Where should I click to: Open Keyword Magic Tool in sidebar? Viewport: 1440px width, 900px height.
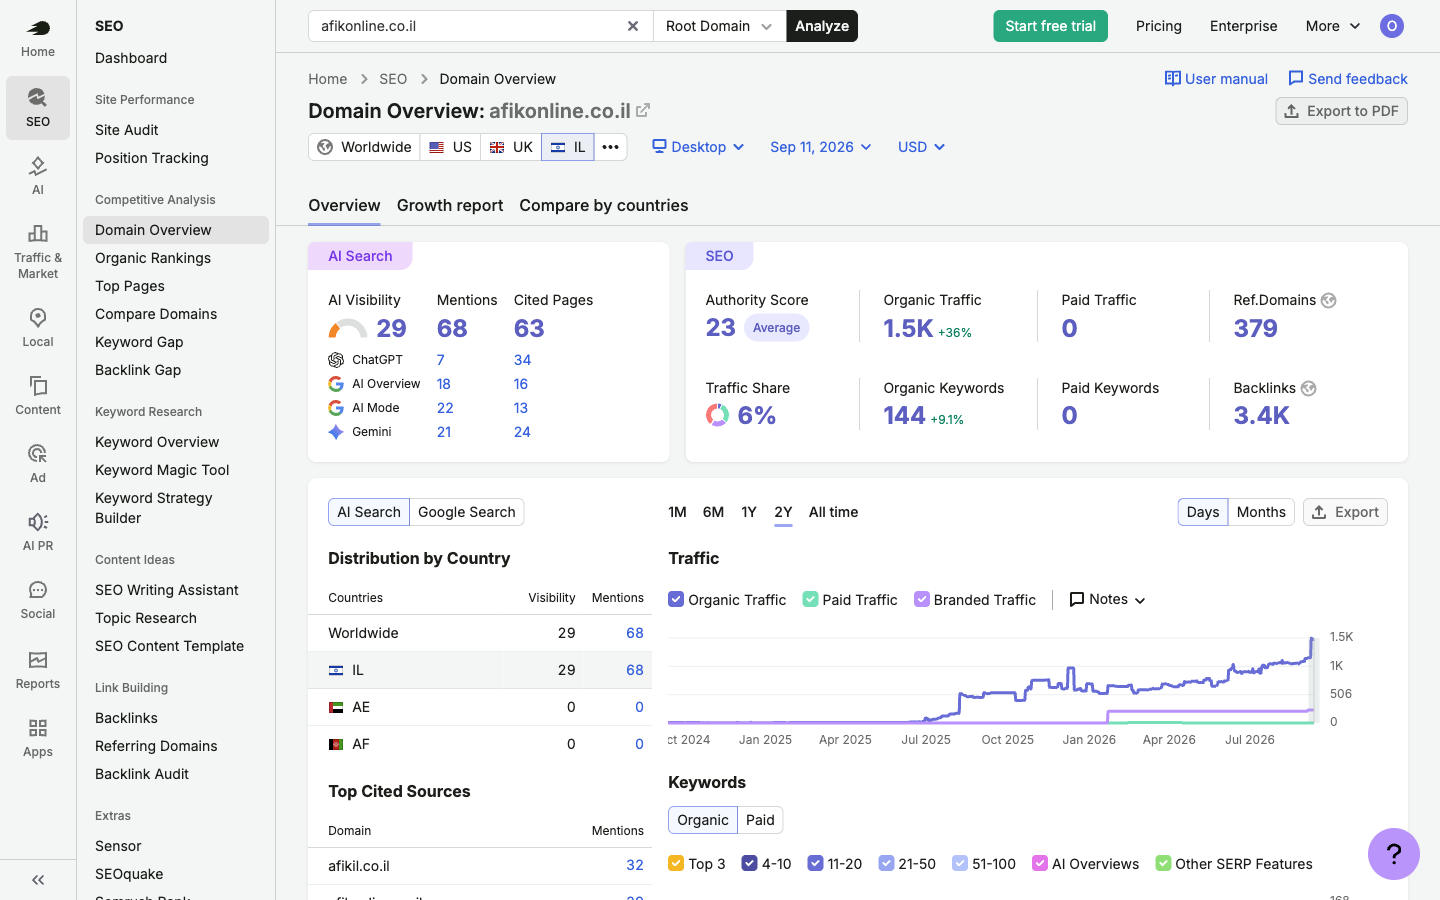point(162,470)
